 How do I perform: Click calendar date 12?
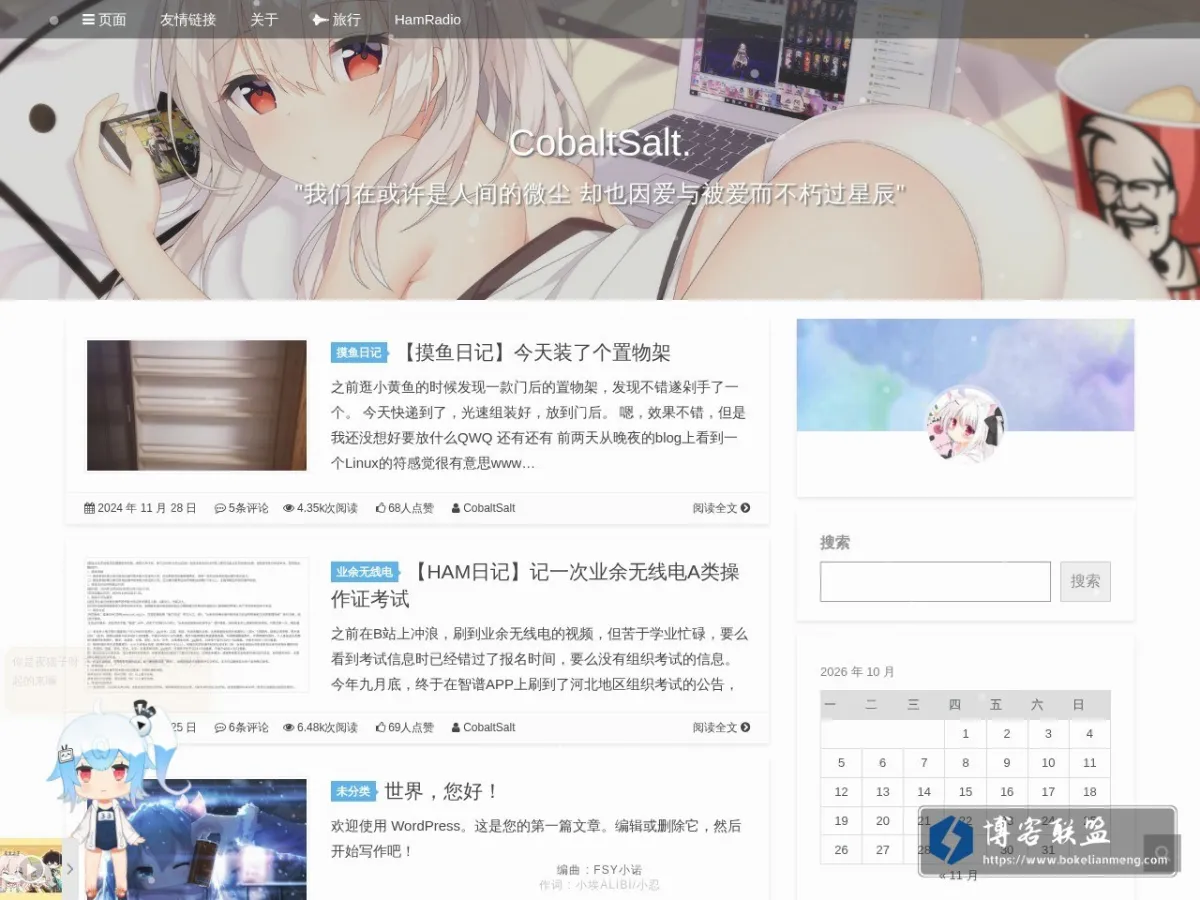pyautogui.click(x=841, y=792)
